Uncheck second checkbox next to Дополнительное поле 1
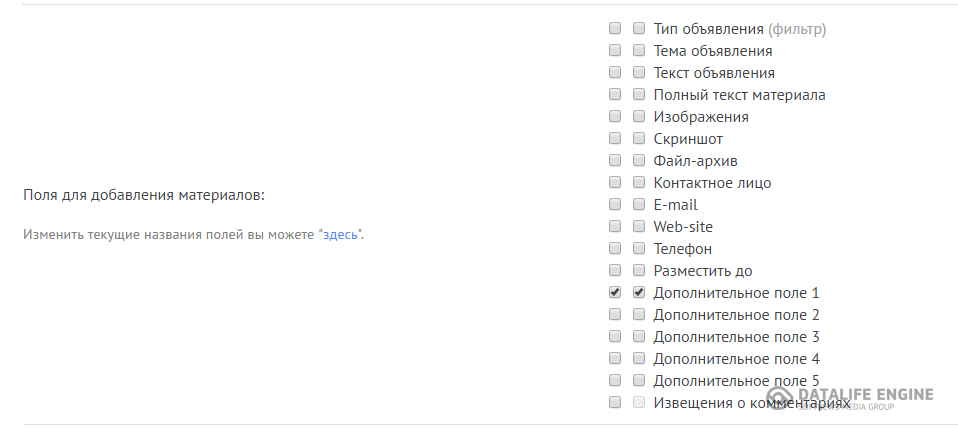The width and height of the screenshot is (958, 429). [638, 292]
